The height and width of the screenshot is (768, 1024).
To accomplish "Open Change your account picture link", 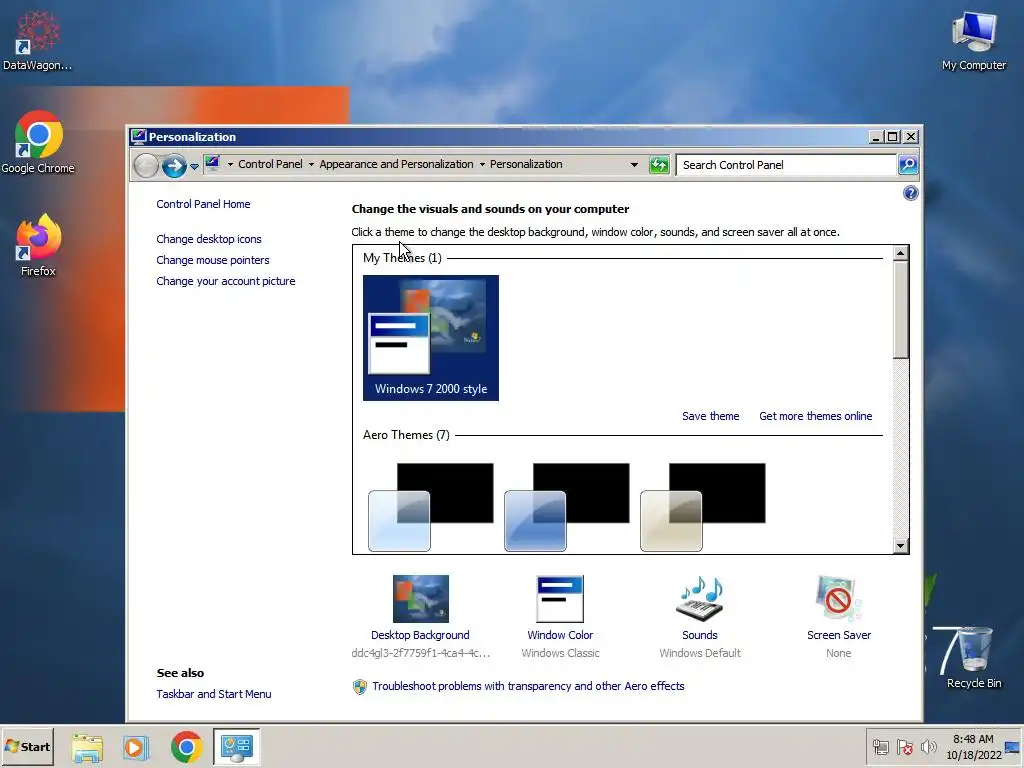I will 226,281.
